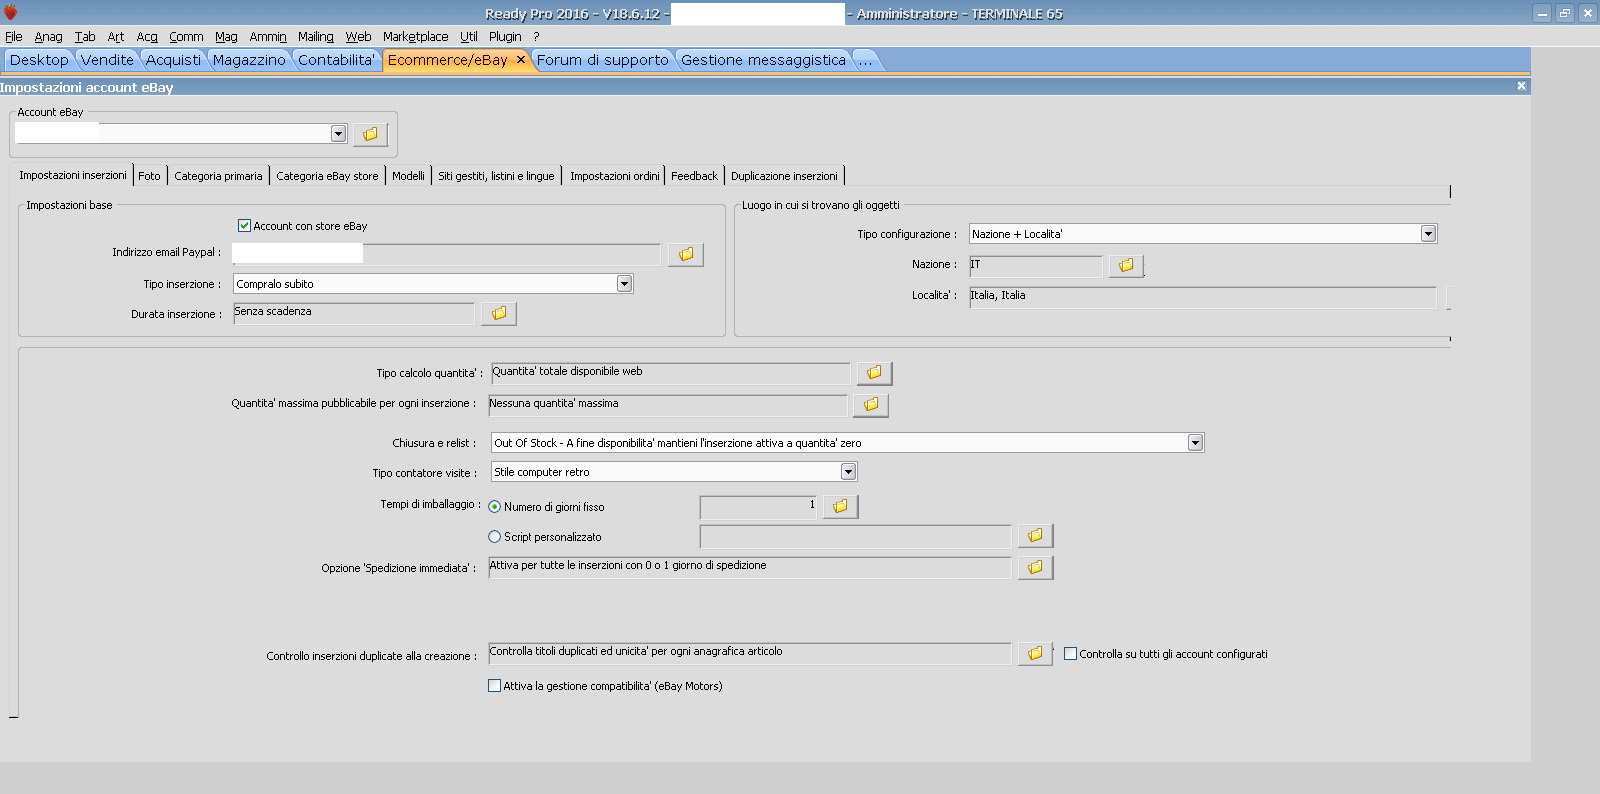Open the Art menu
The width and height of the screenshot is (1600, 794).
(x=116, y=37)
